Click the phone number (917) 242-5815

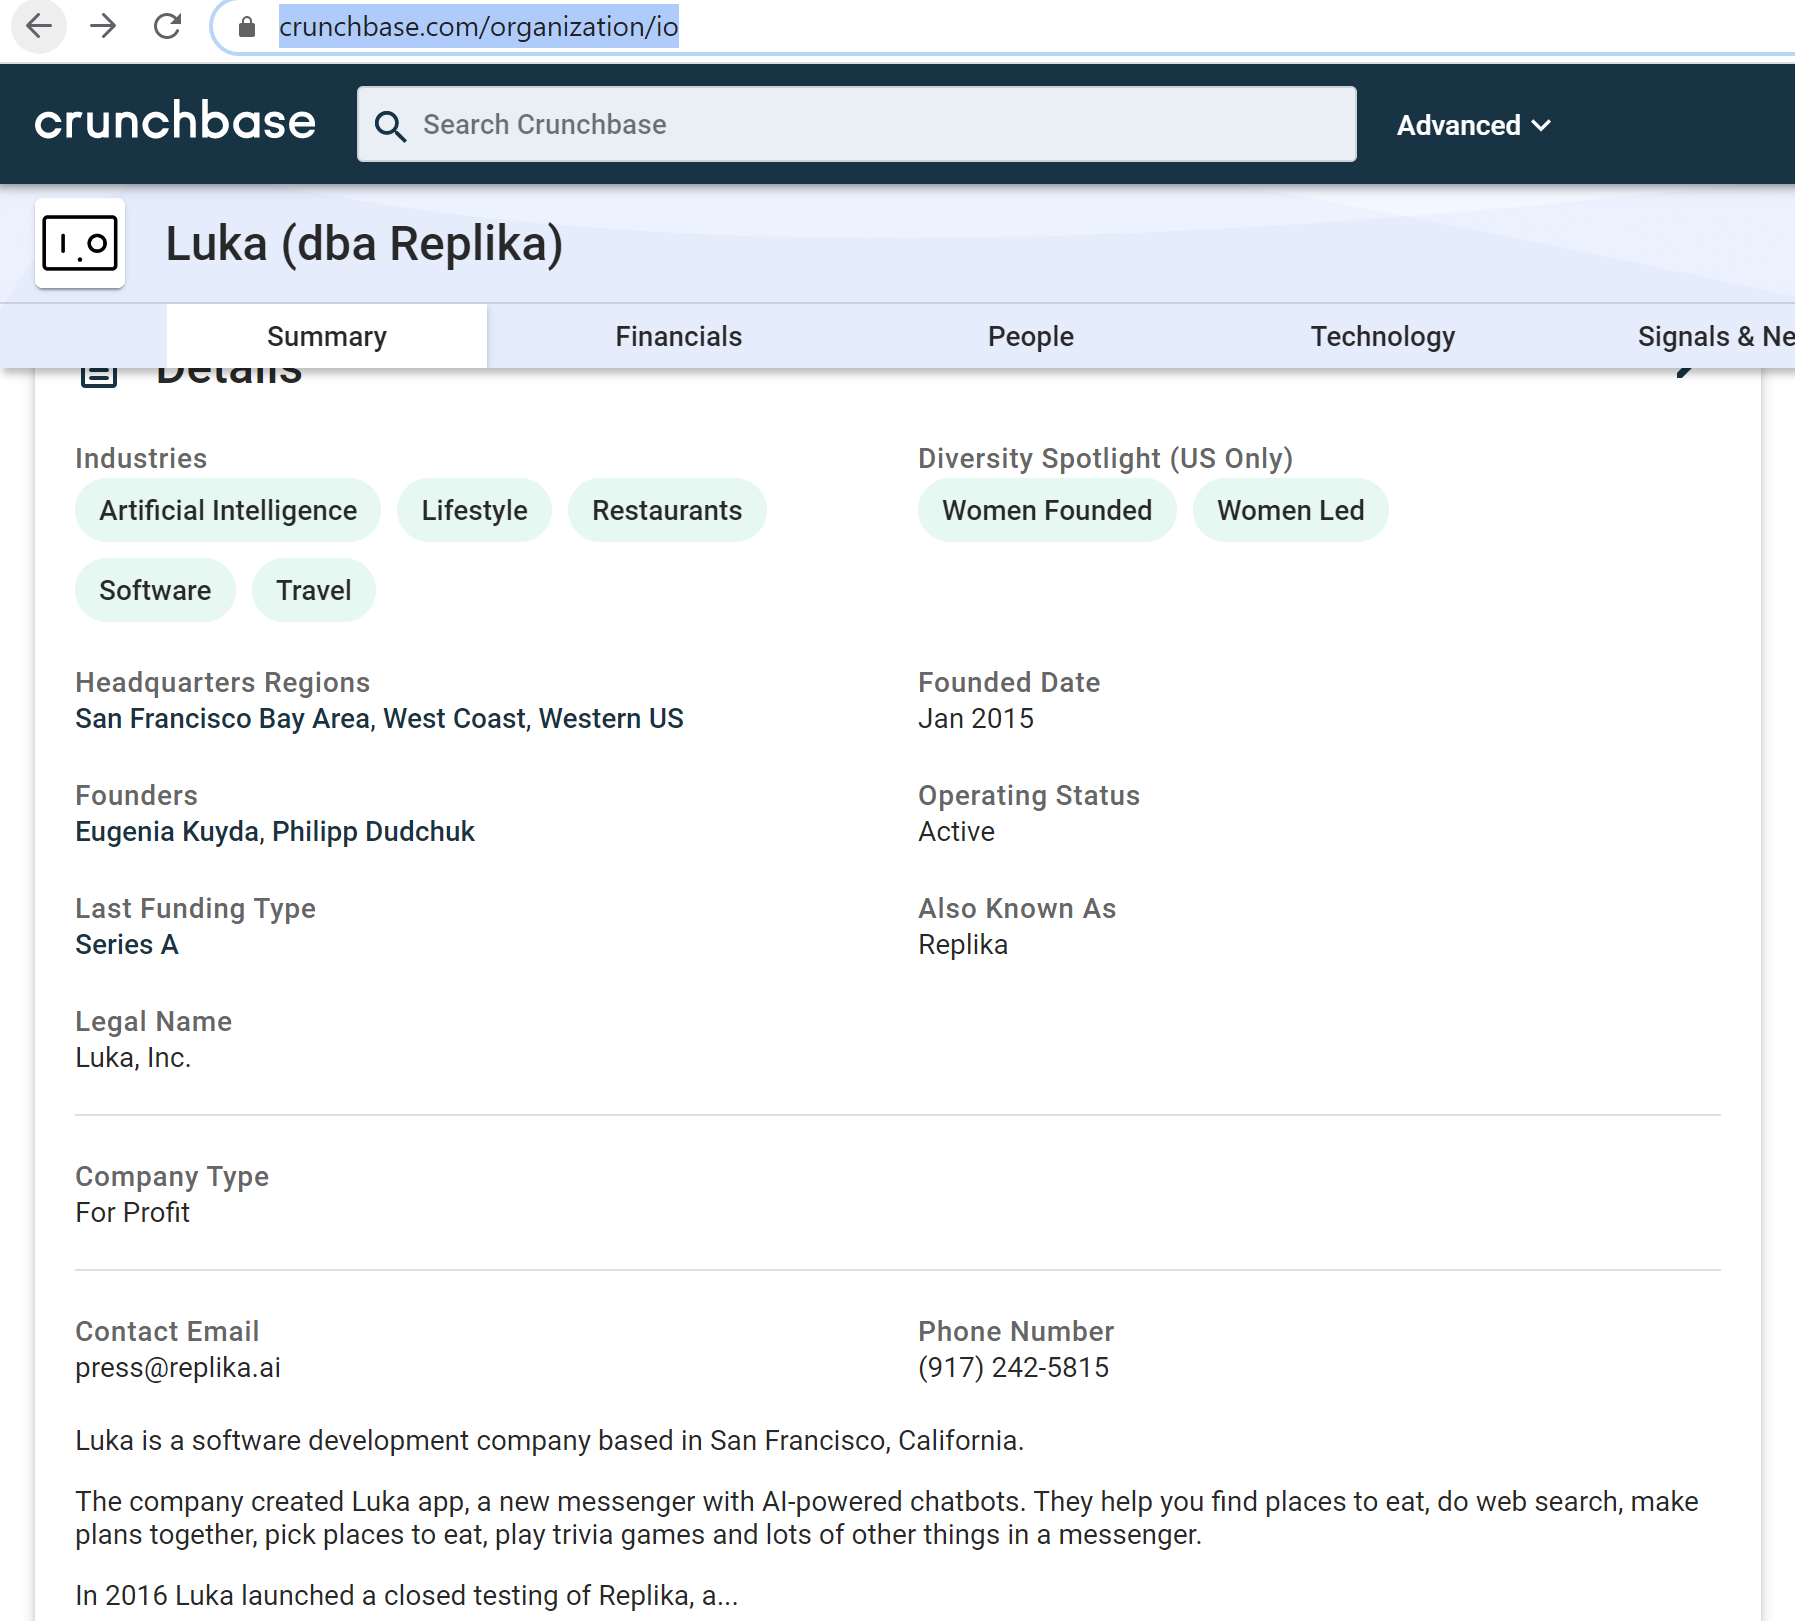point(1013,1368)
